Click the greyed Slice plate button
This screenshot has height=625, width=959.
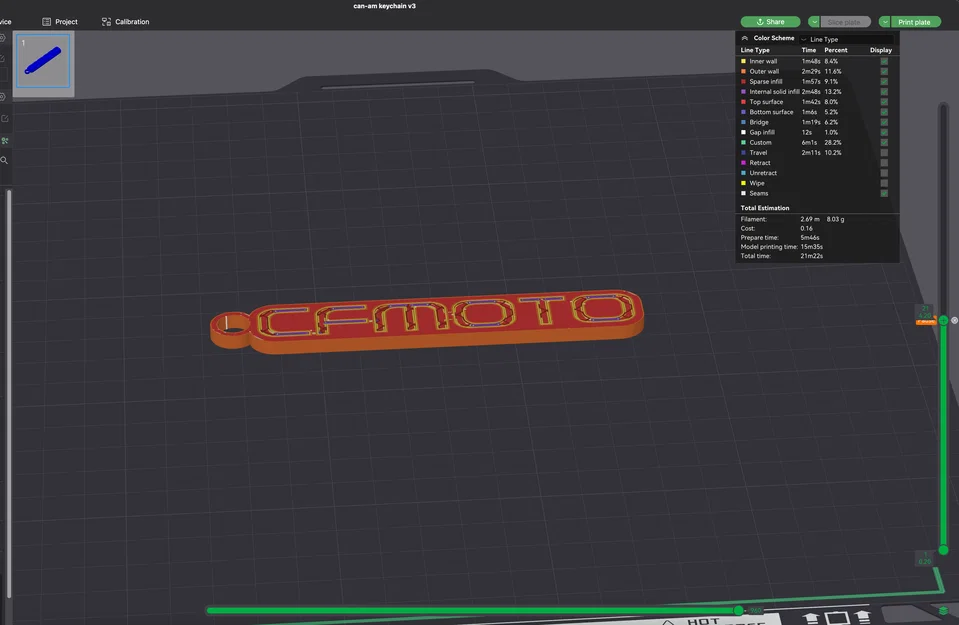point(845,22)
